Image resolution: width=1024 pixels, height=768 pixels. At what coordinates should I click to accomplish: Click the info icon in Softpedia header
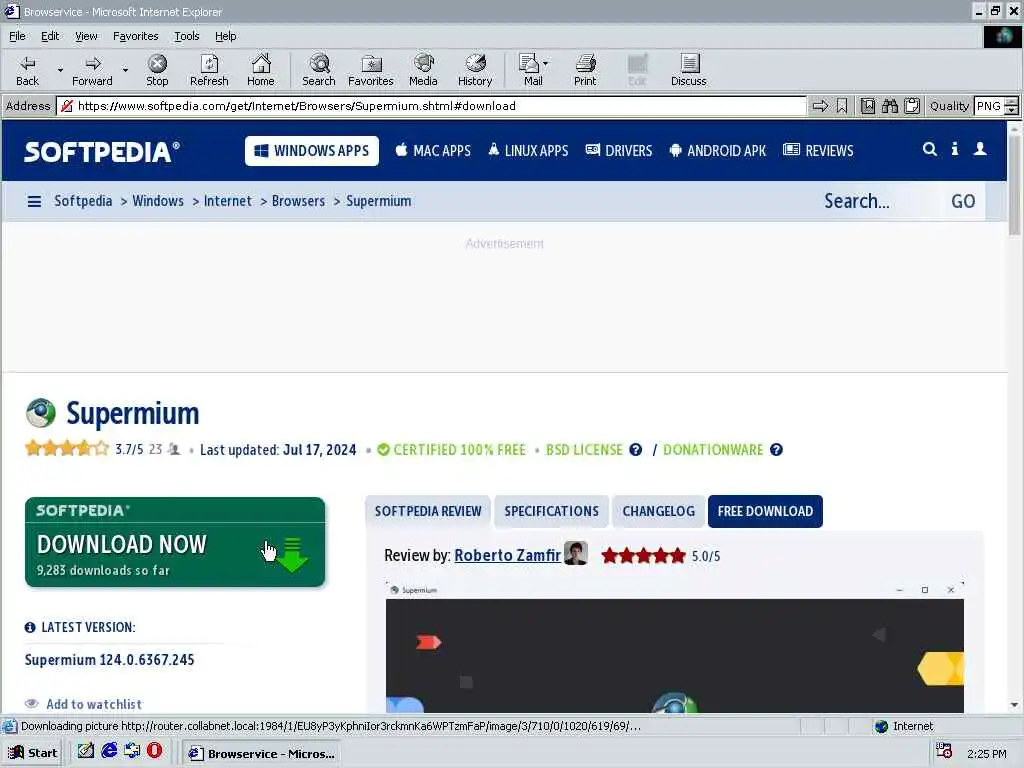pyautogui.click(x=955, y=149)
